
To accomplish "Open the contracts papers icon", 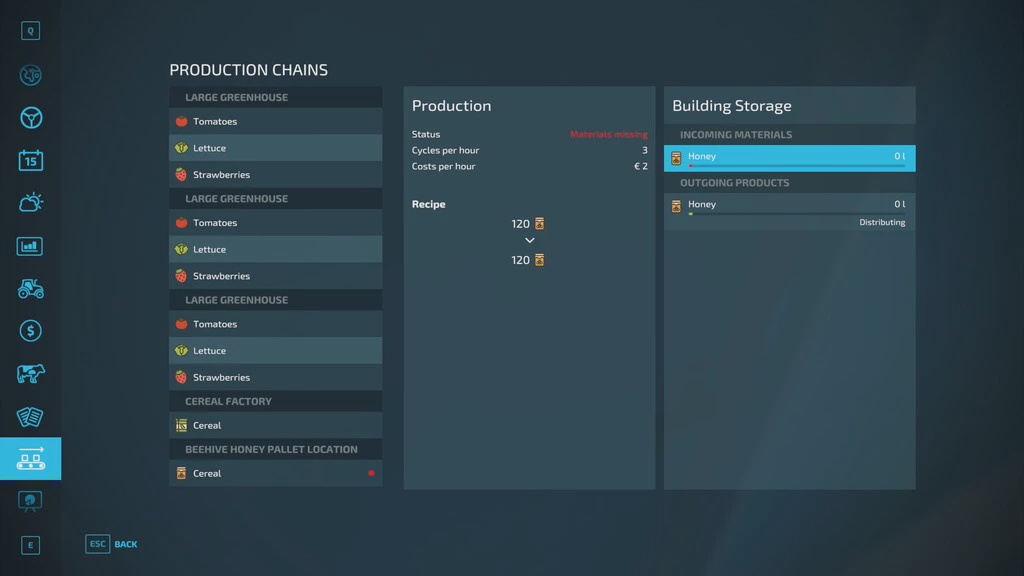I will (31, 417).
